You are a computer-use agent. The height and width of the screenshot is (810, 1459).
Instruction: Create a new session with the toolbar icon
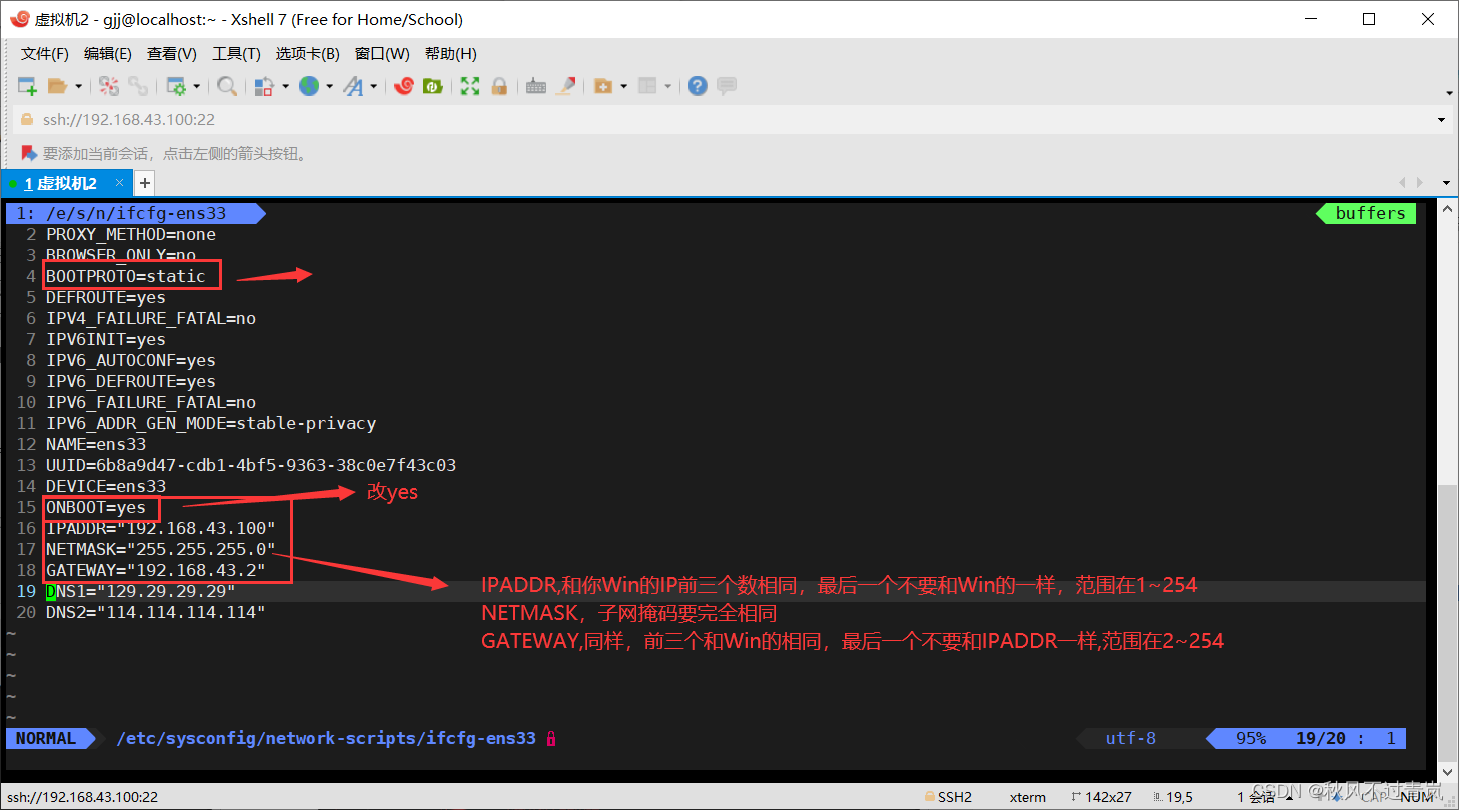27,86
